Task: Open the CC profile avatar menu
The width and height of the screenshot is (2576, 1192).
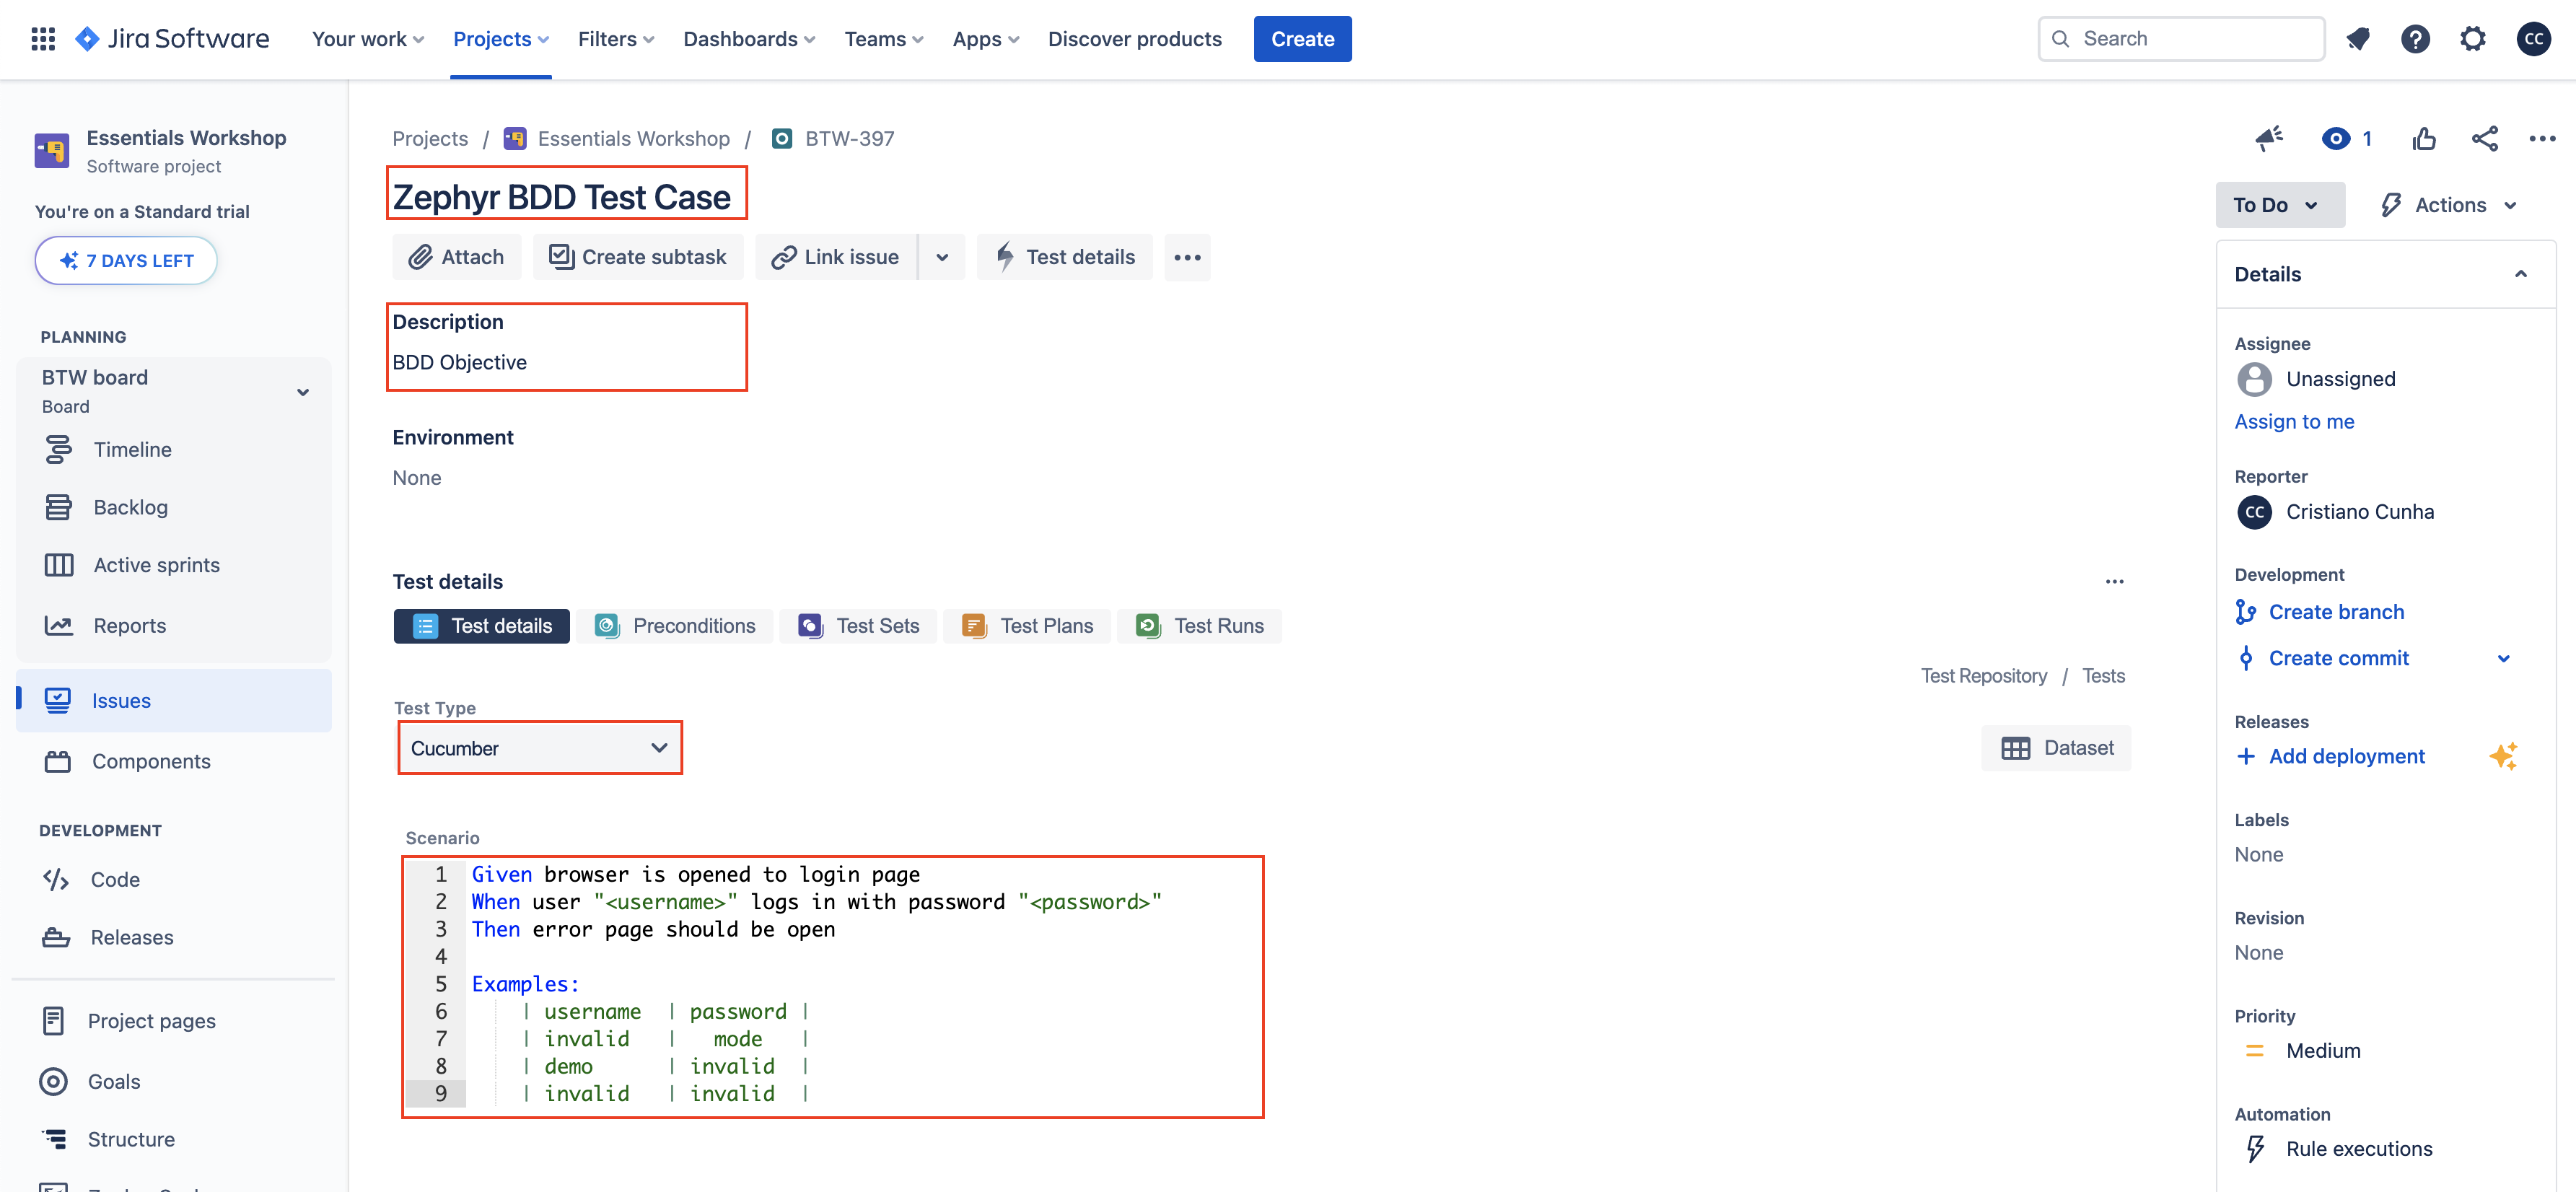Action: tap(2533, 39)
